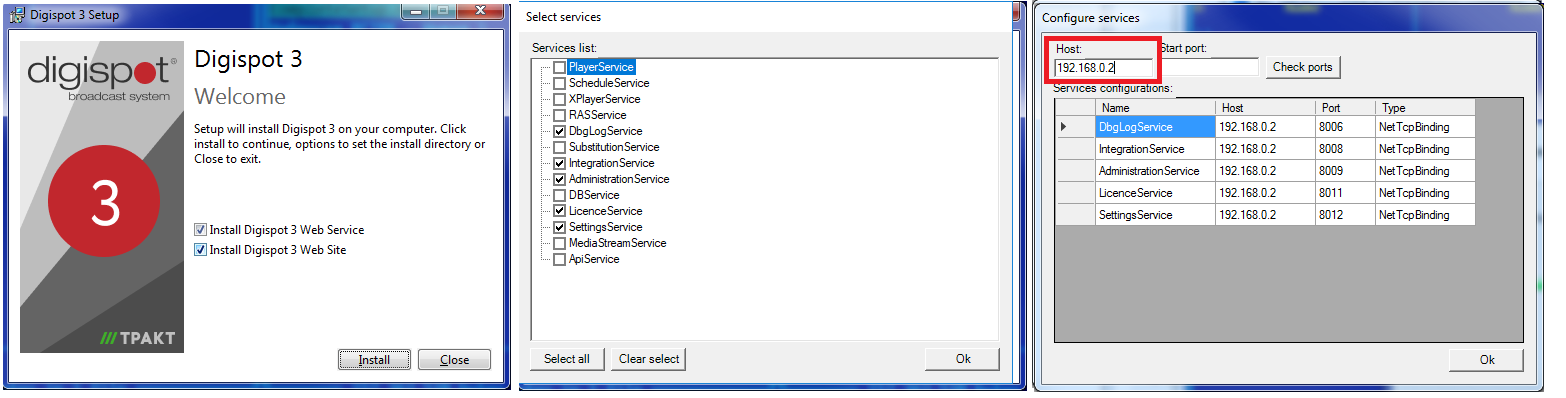
Task: Select IntegrationService name cell in the configurations grid
Action: click(x=1155, y=149)
